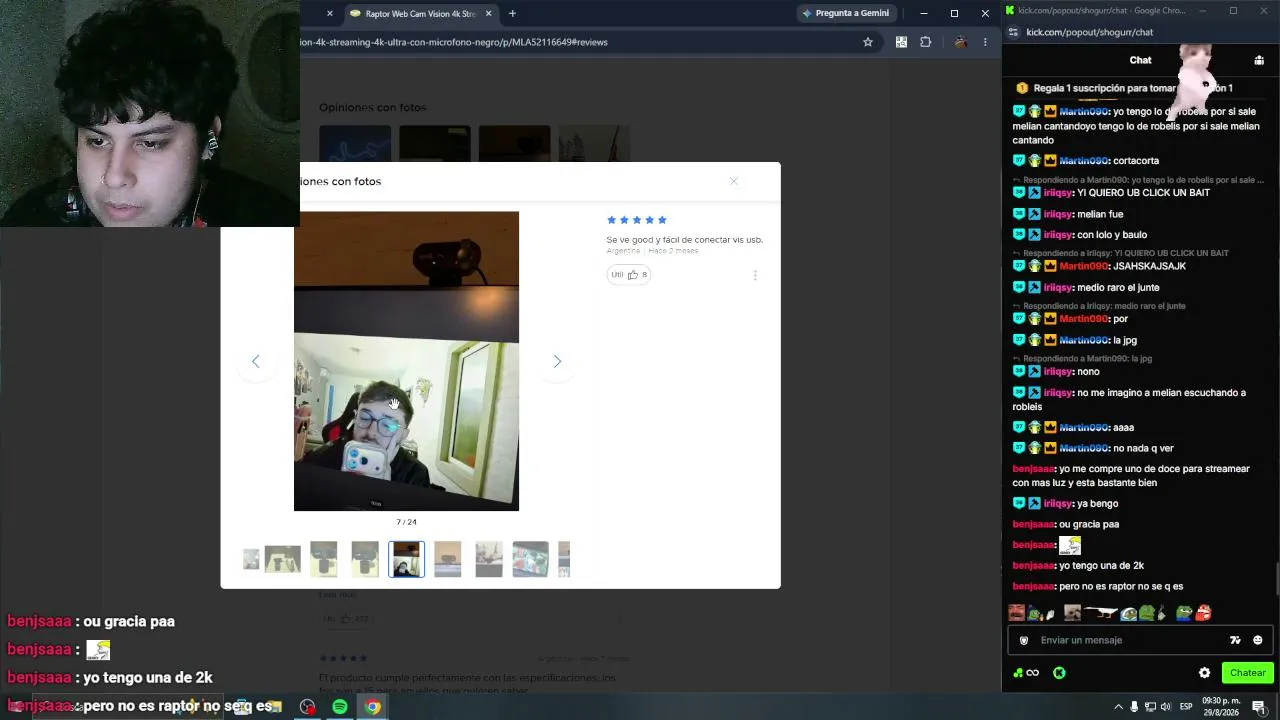Image resolution: width=1280 pixels, height=720 pixels.
Task: Click the Sidebar extension icon in Chrome
Action: pos(901,42)
